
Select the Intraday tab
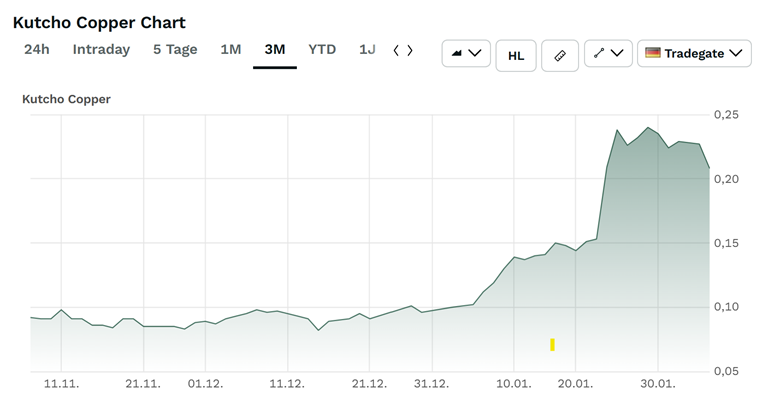(101, 49)
